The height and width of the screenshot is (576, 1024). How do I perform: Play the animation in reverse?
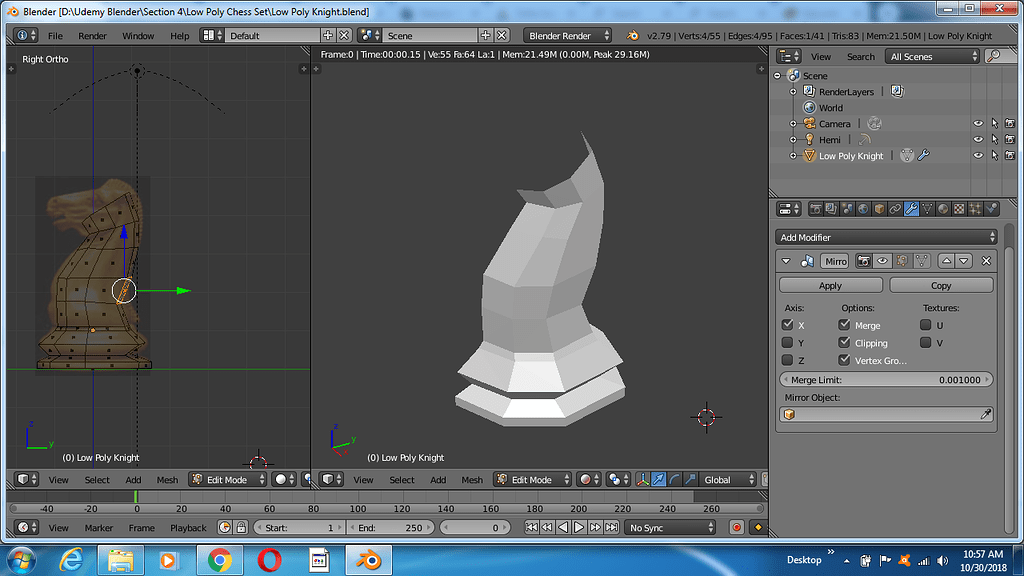pos(563,527)
